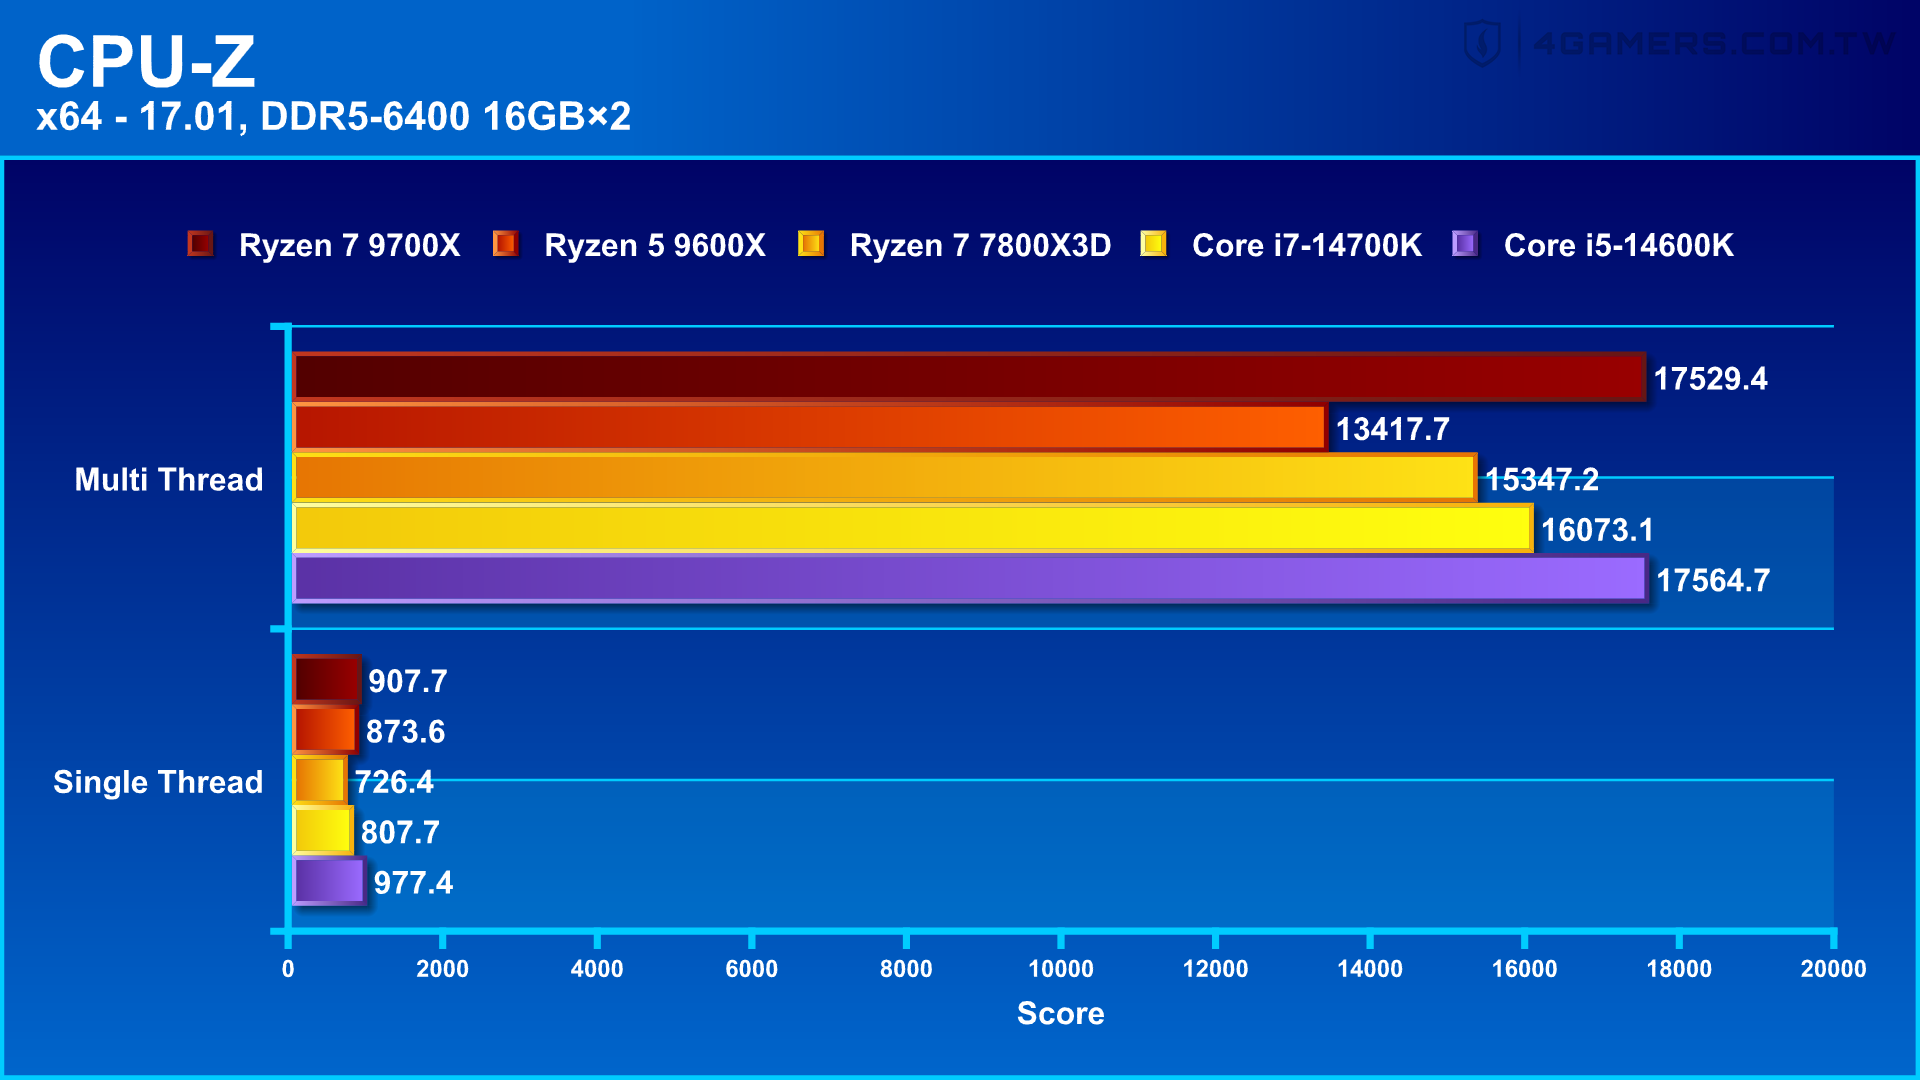Click the Single Thread orange-red 873.6 bar
Viewport: 1920px width, 1080px height.
pyautogui.click(x=325, y=730)
